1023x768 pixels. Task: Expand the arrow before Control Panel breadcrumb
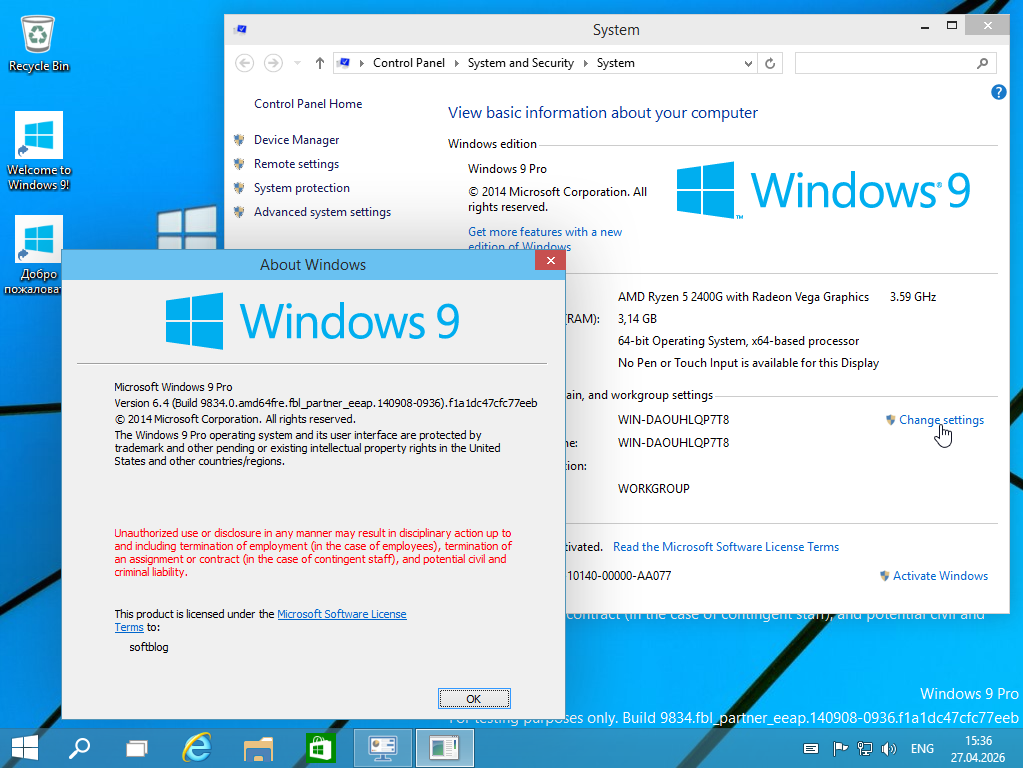pos(361,63)
